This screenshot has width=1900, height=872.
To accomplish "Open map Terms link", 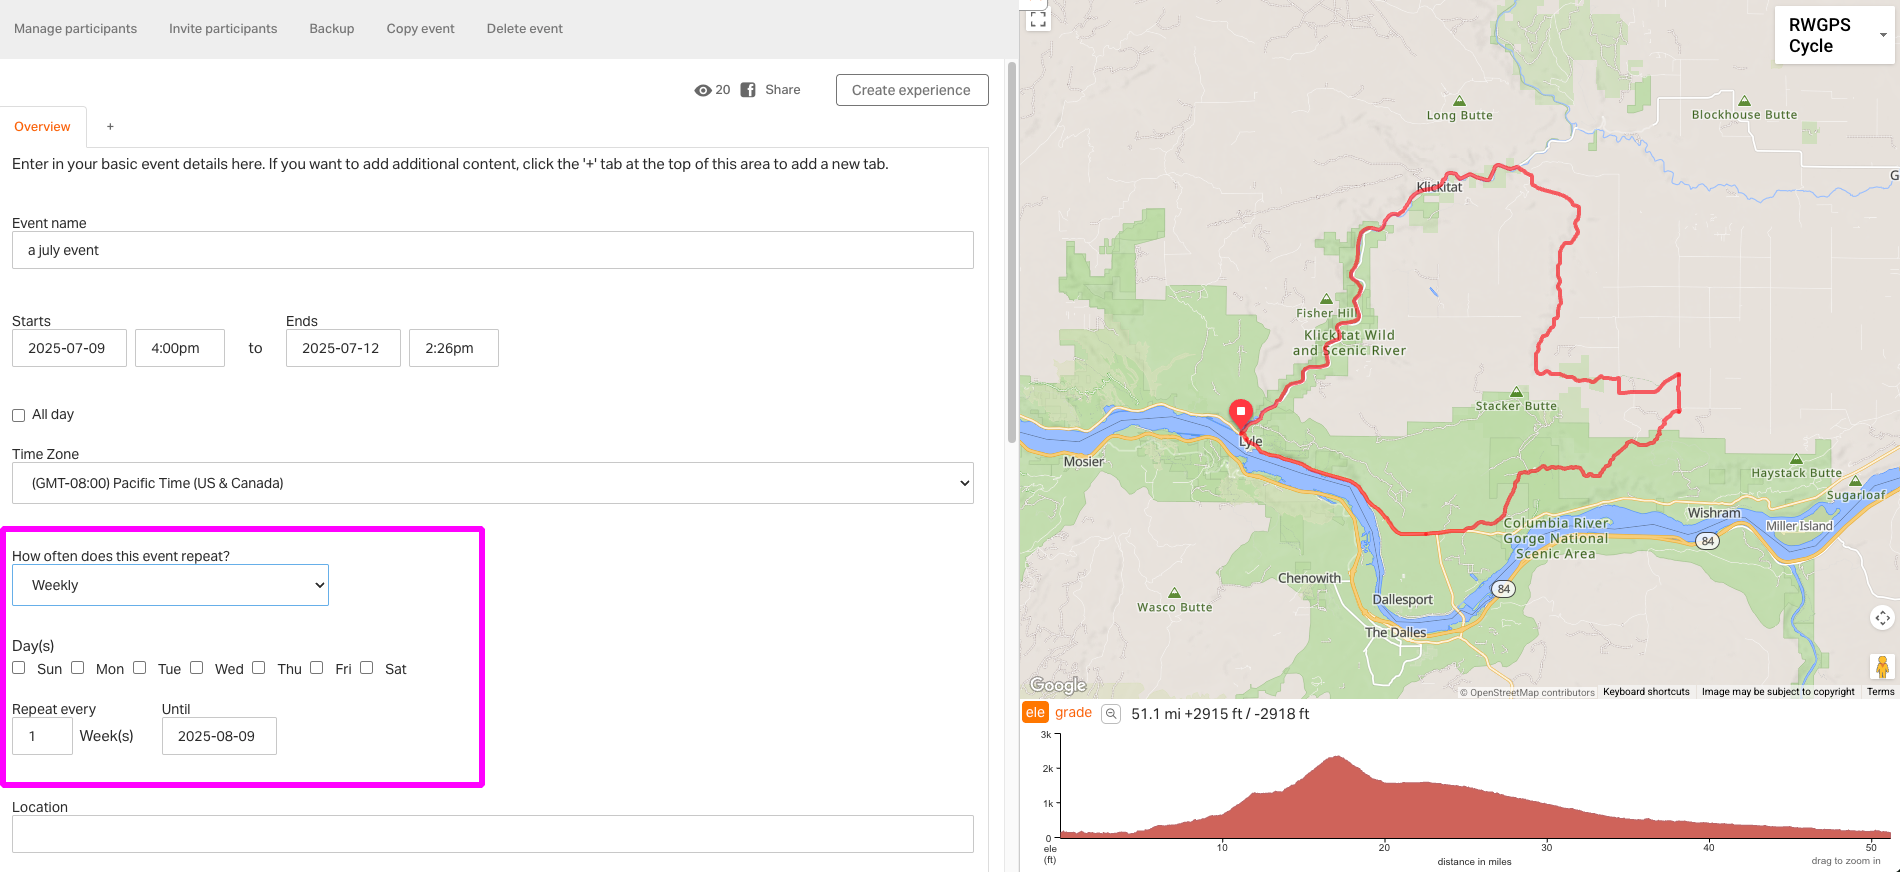I will coord(1880,692).
